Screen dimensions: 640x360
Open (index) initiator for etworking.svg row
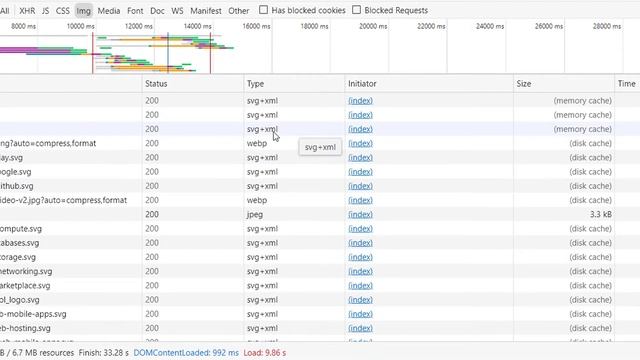coord(360,271)
